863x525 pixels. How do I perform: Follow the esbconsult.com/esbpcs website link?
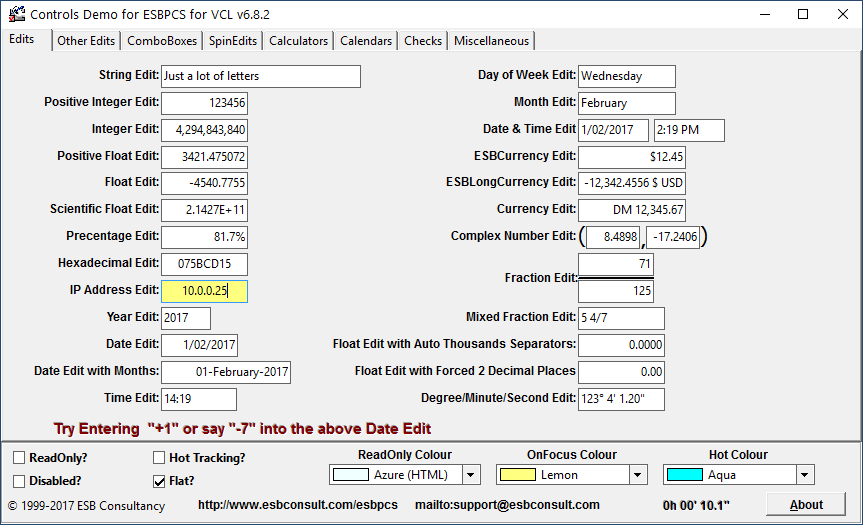click(x=298, y=505)
